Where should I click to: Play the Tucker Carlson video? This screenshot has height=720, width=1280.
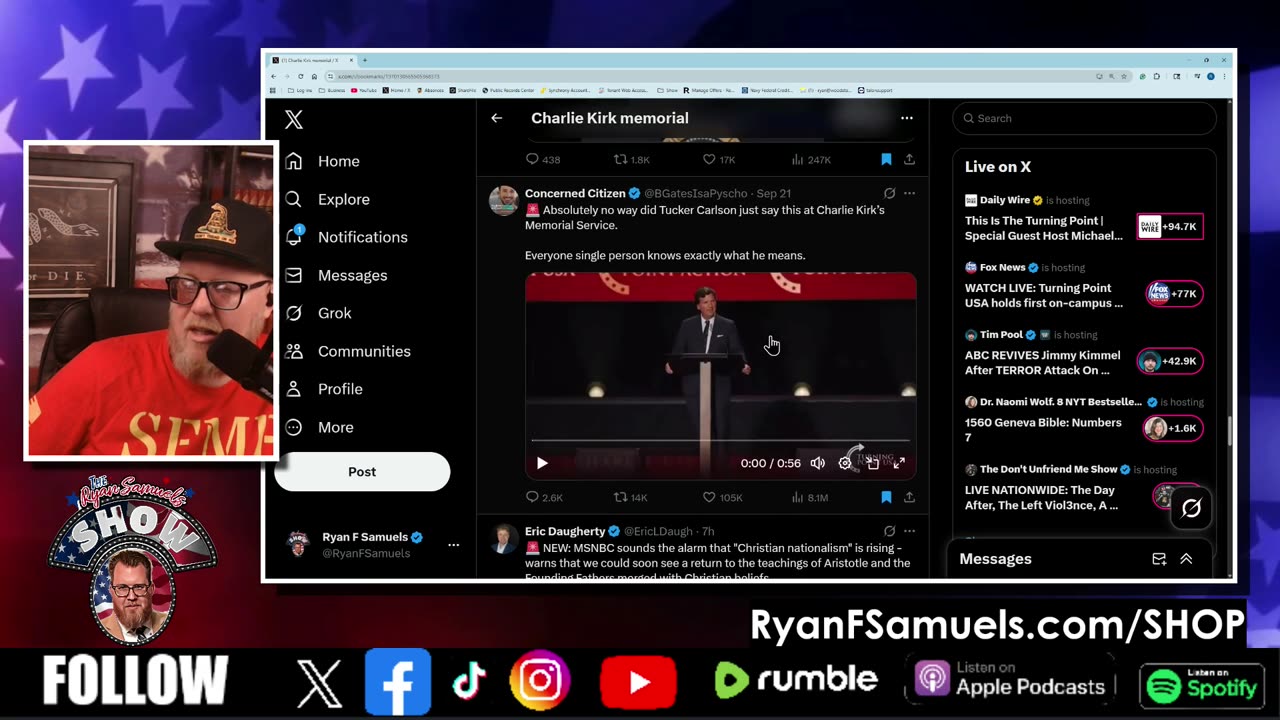point(542,463)
